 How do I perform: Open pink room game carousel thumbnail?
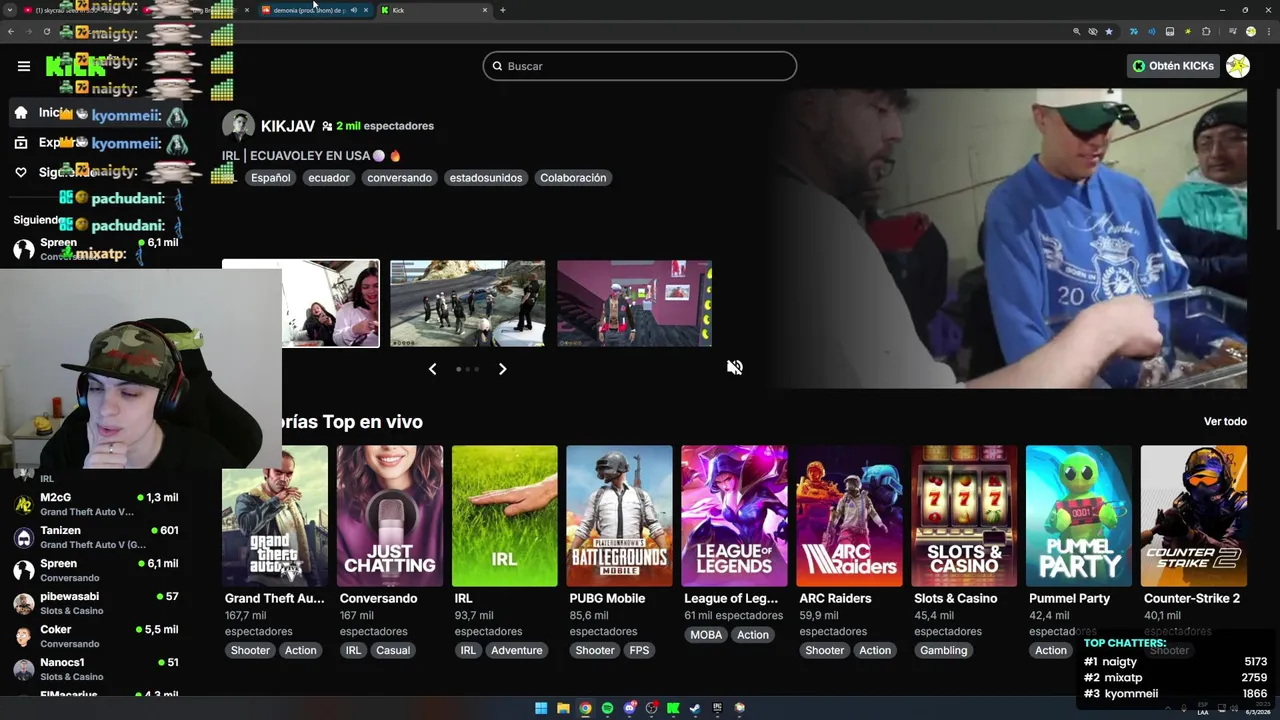(634, 303)
